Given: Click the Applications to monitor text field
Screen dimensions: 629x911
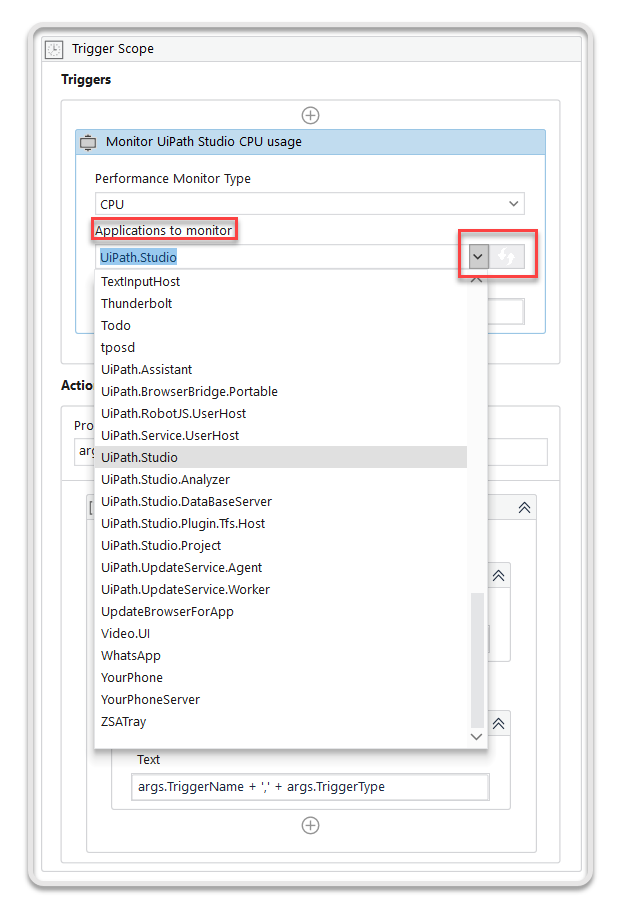Looking at the screenshot, I should point(282,257).
